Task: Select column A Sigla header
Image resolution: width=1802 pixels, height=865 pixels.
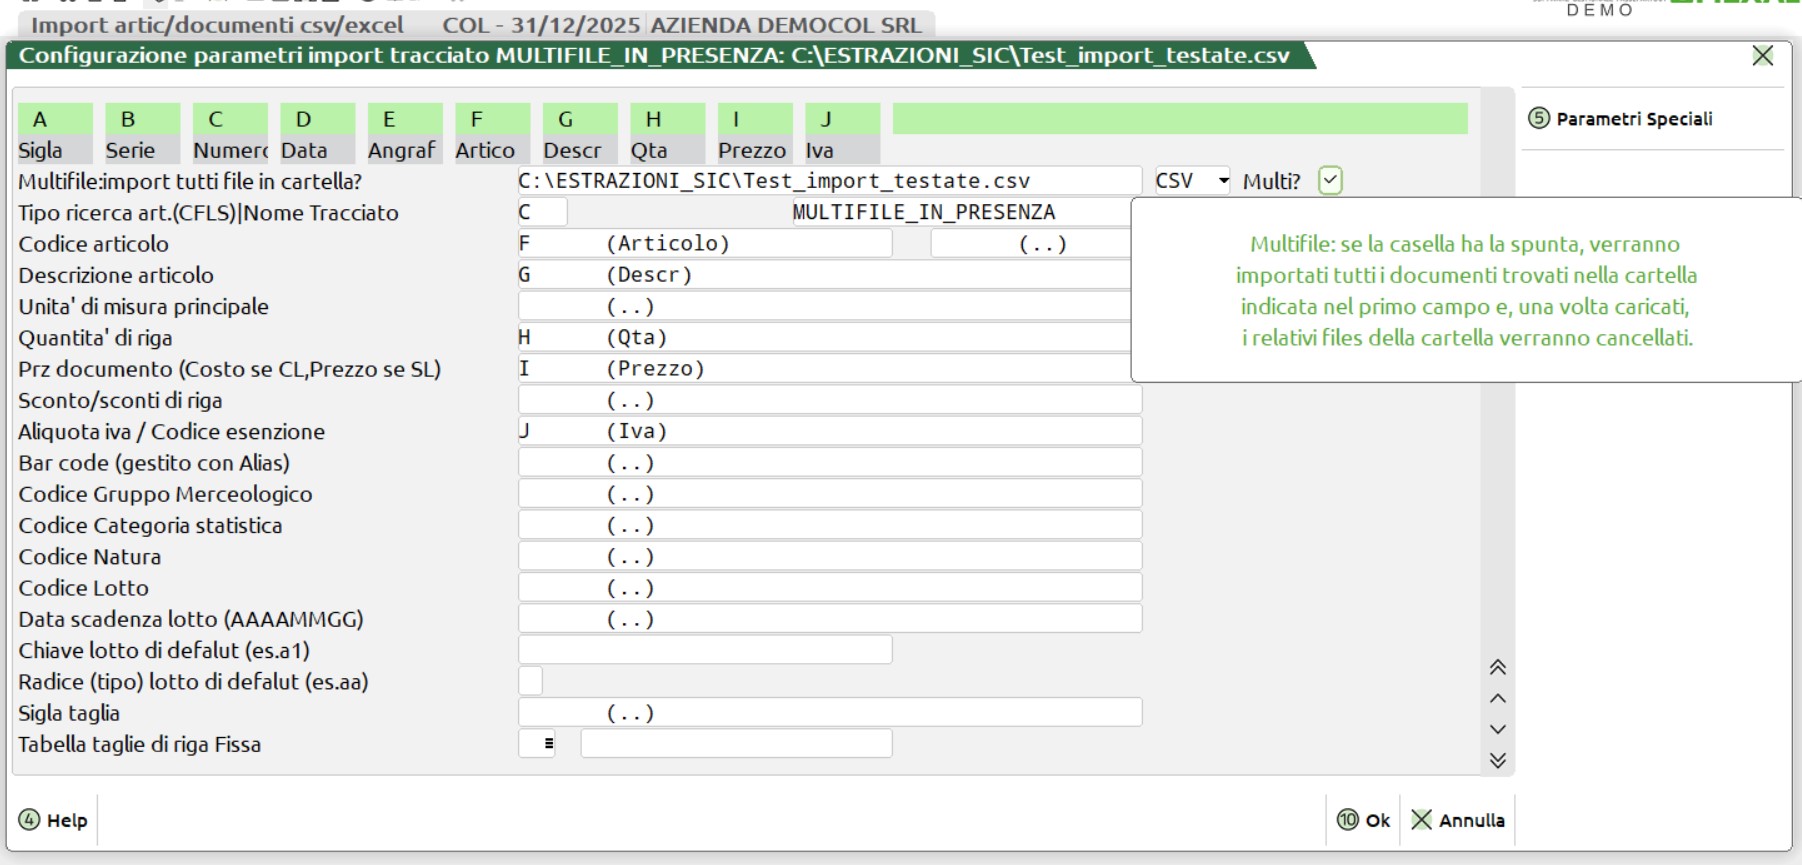Action: pyautogui.click(x=55, y=133)
